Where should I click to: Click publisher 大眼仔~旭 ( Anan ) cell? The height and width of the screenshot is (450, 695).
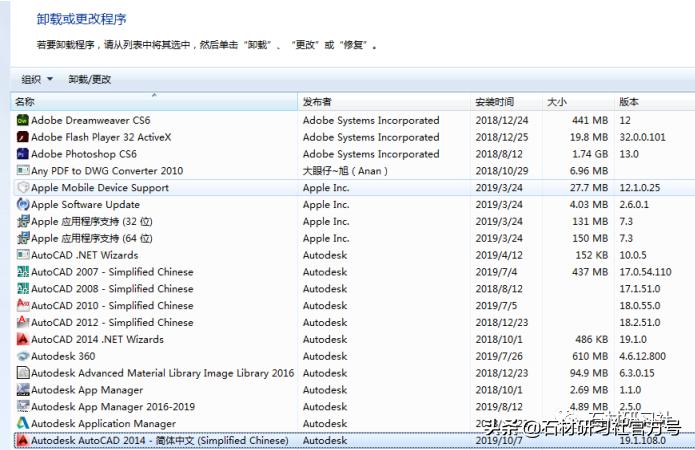click(345, 171)
